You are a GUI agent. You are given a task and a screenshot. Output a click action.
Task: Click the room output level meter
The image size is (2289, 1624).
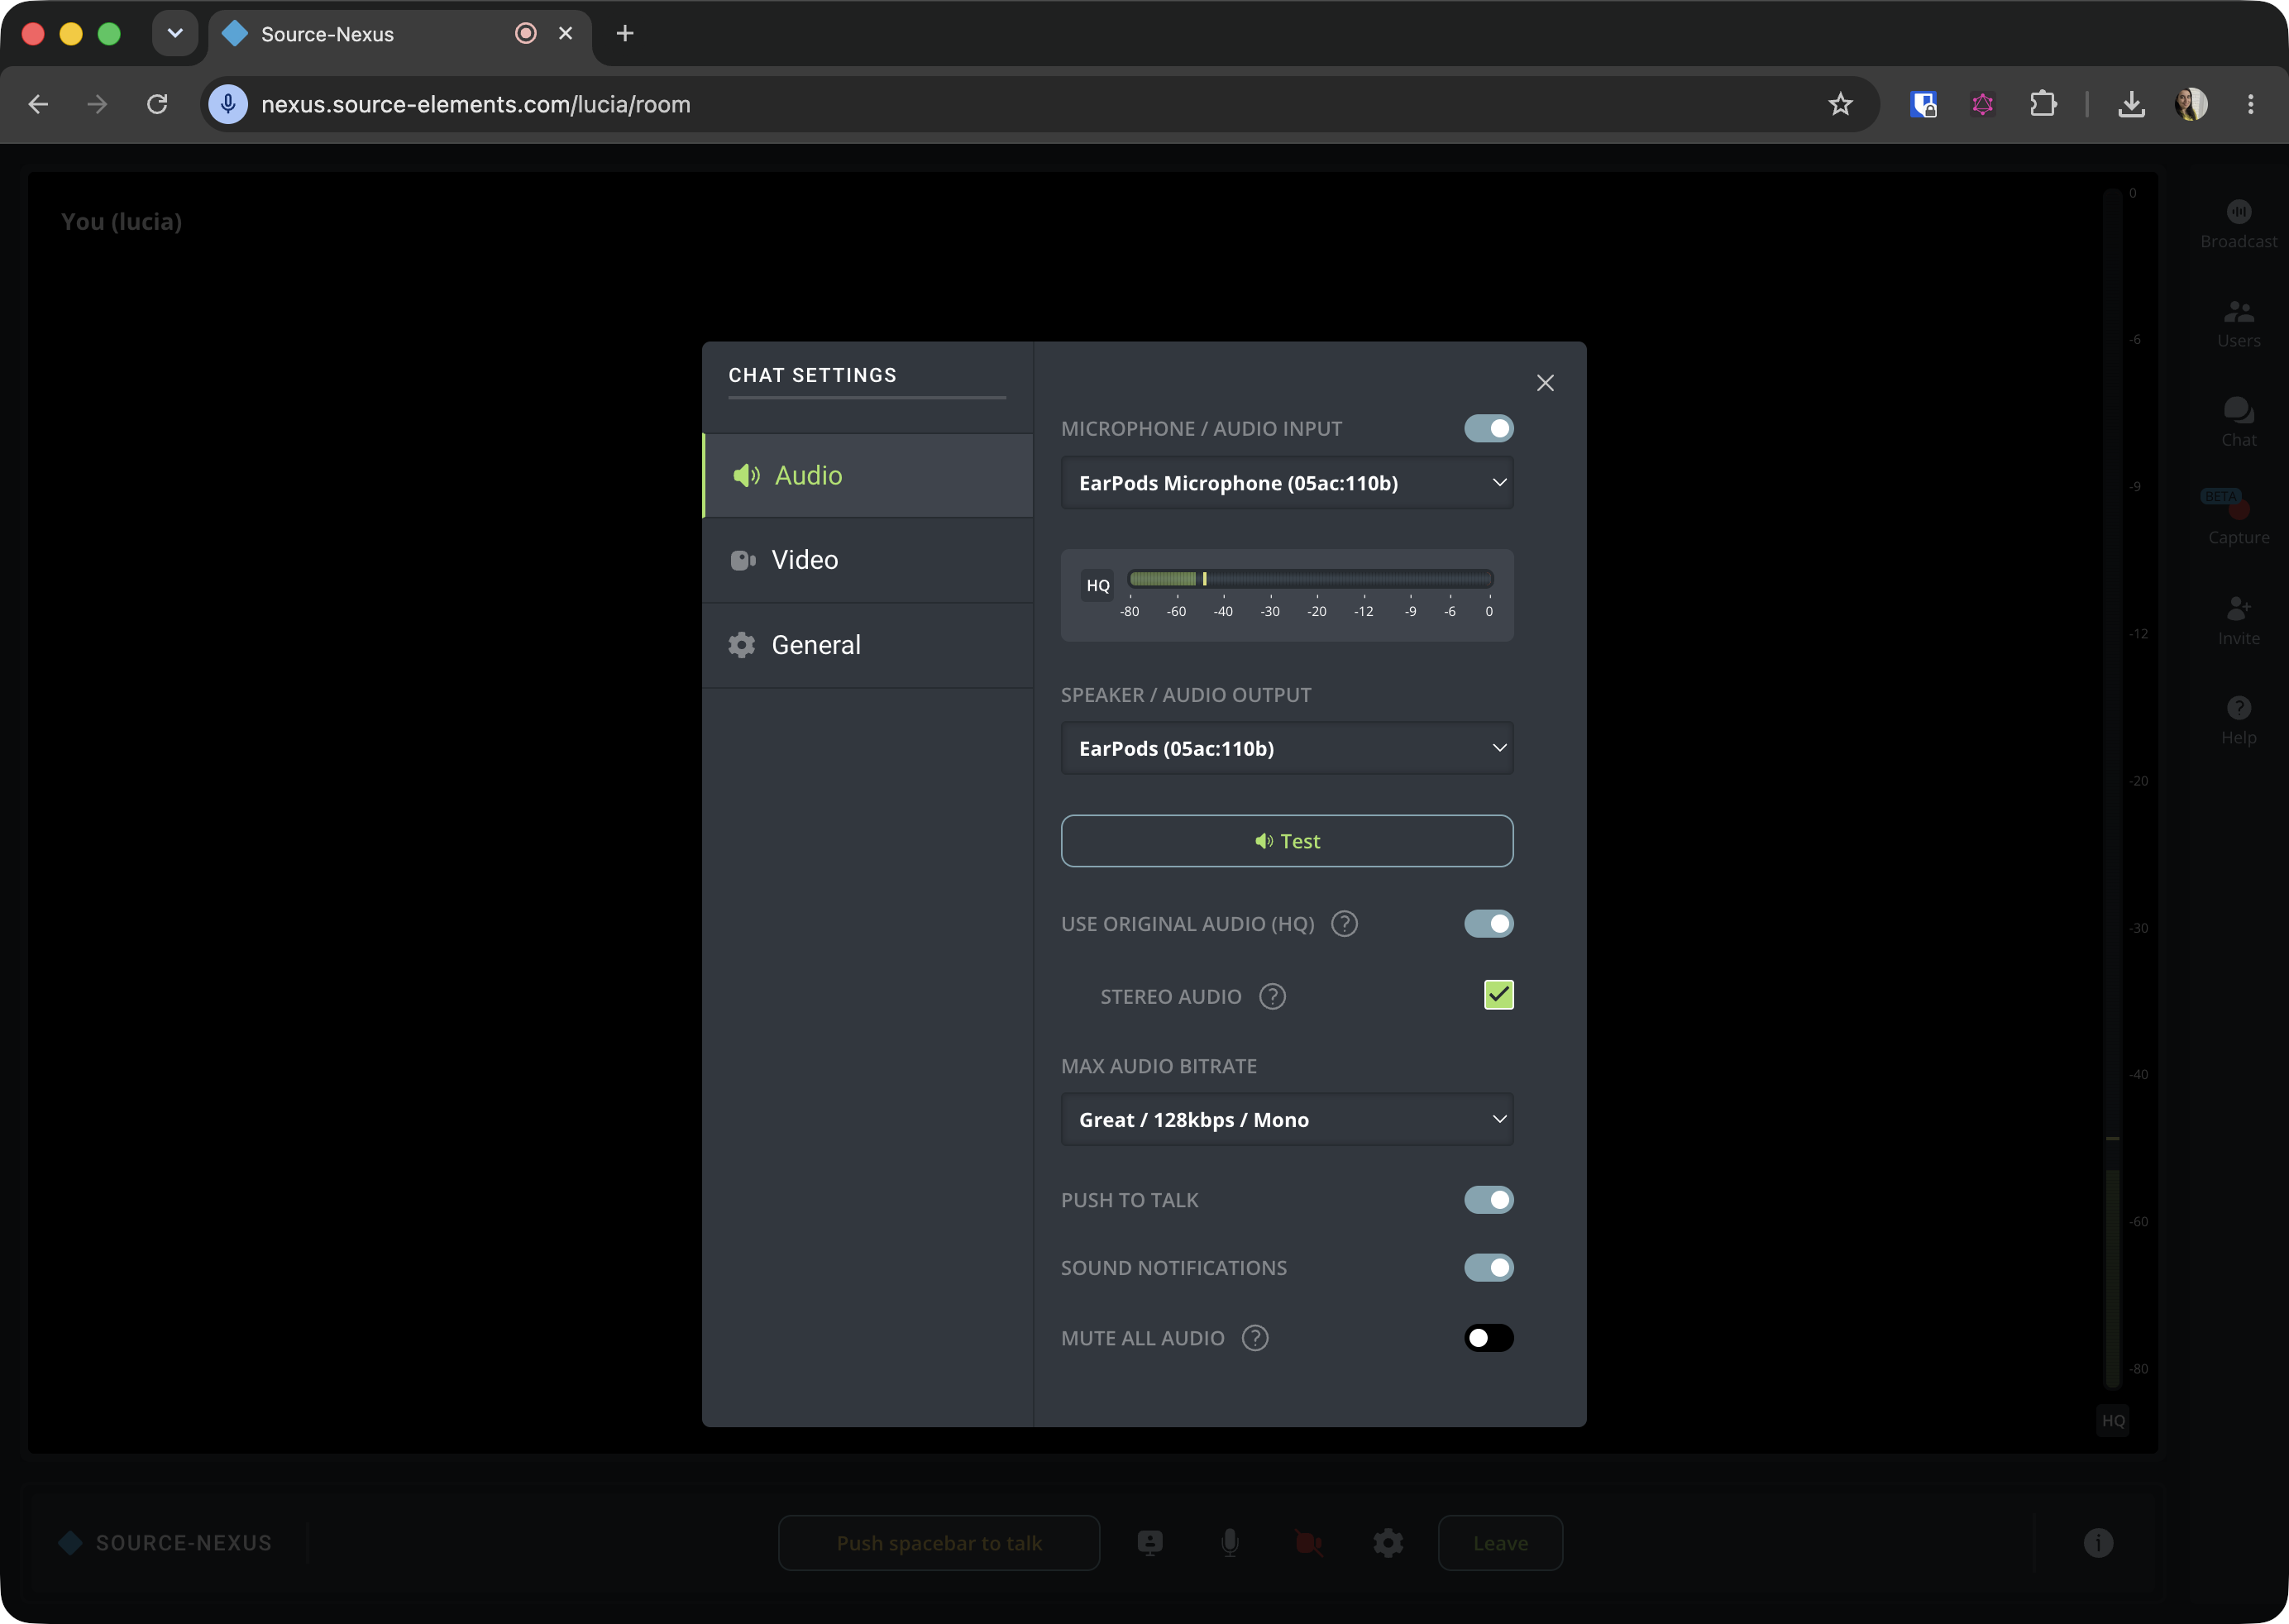(2112, 789)
